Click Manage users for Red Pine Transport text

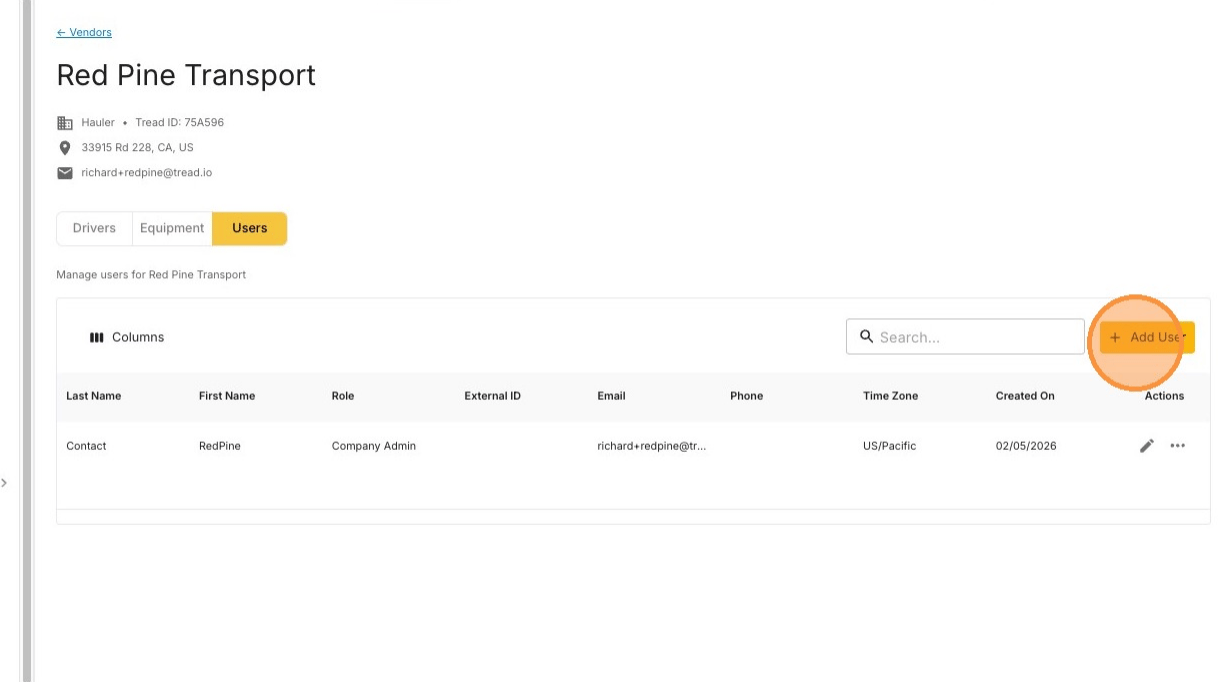pos(151,275)
